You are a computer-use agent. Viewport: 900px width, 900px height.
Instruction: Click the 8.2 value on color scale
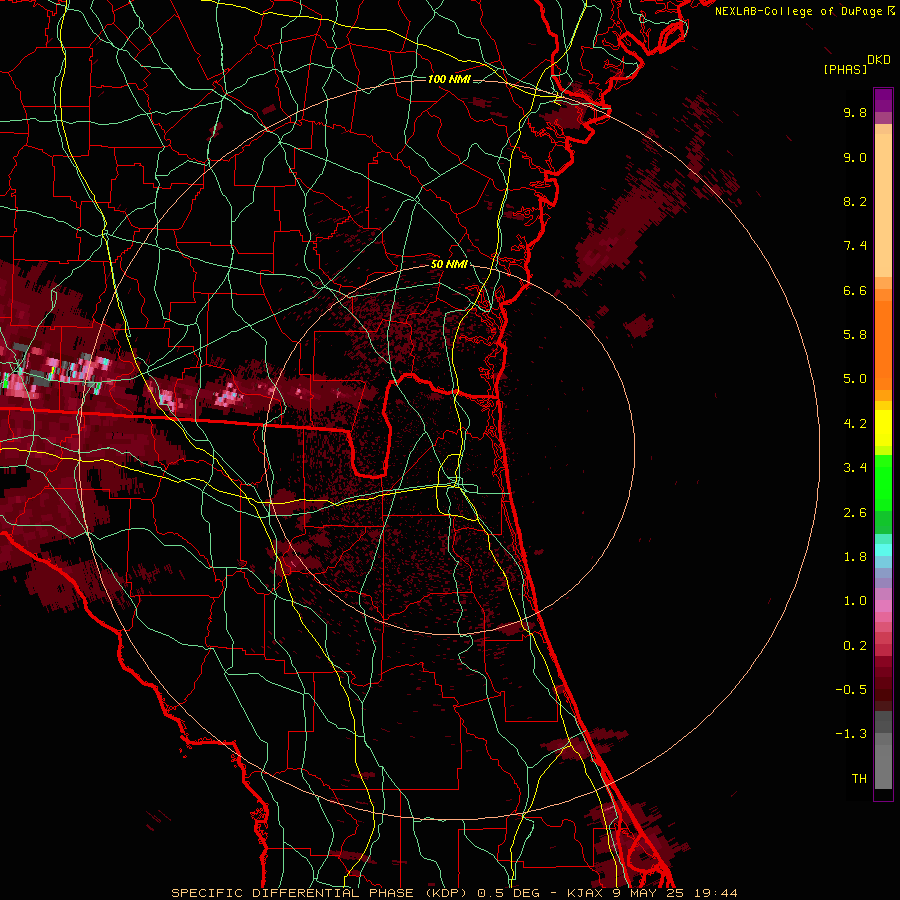[x=855, y=202]
